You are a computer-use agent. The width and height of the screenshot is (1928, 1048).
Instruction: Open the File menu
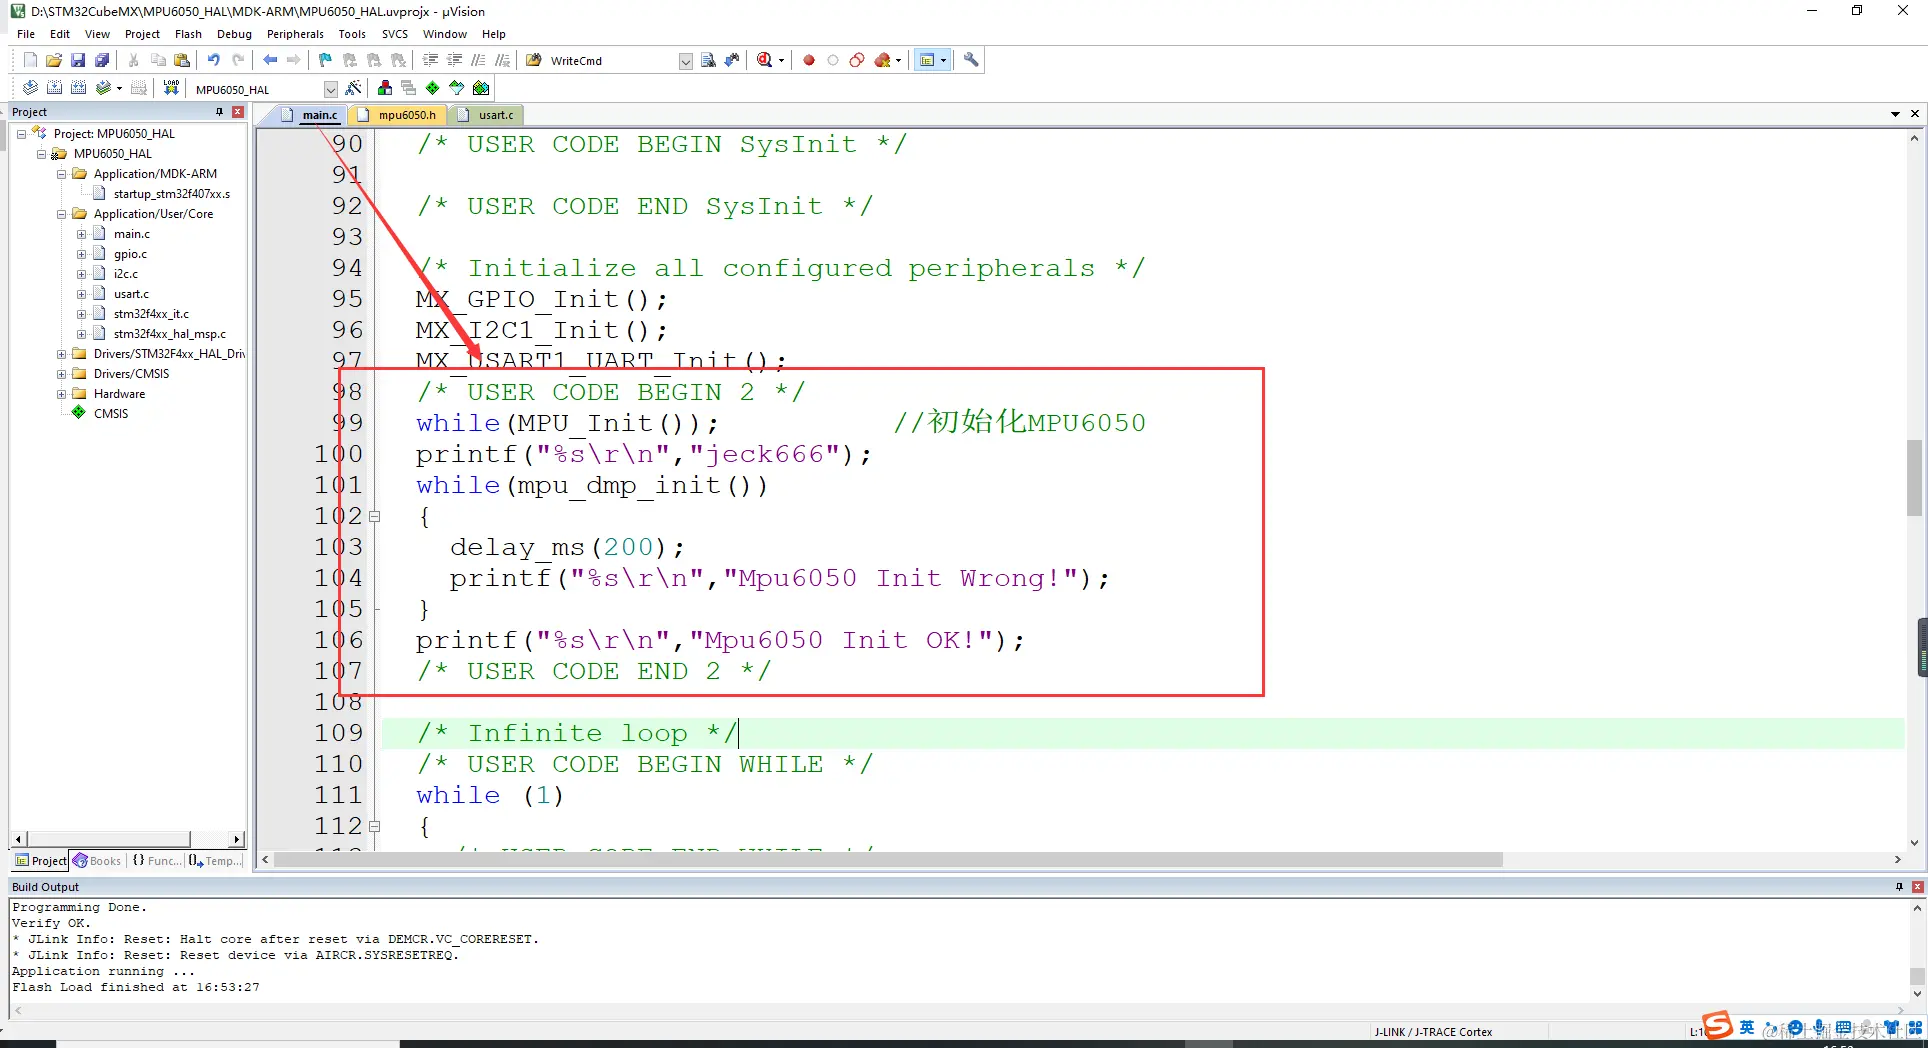26,34
